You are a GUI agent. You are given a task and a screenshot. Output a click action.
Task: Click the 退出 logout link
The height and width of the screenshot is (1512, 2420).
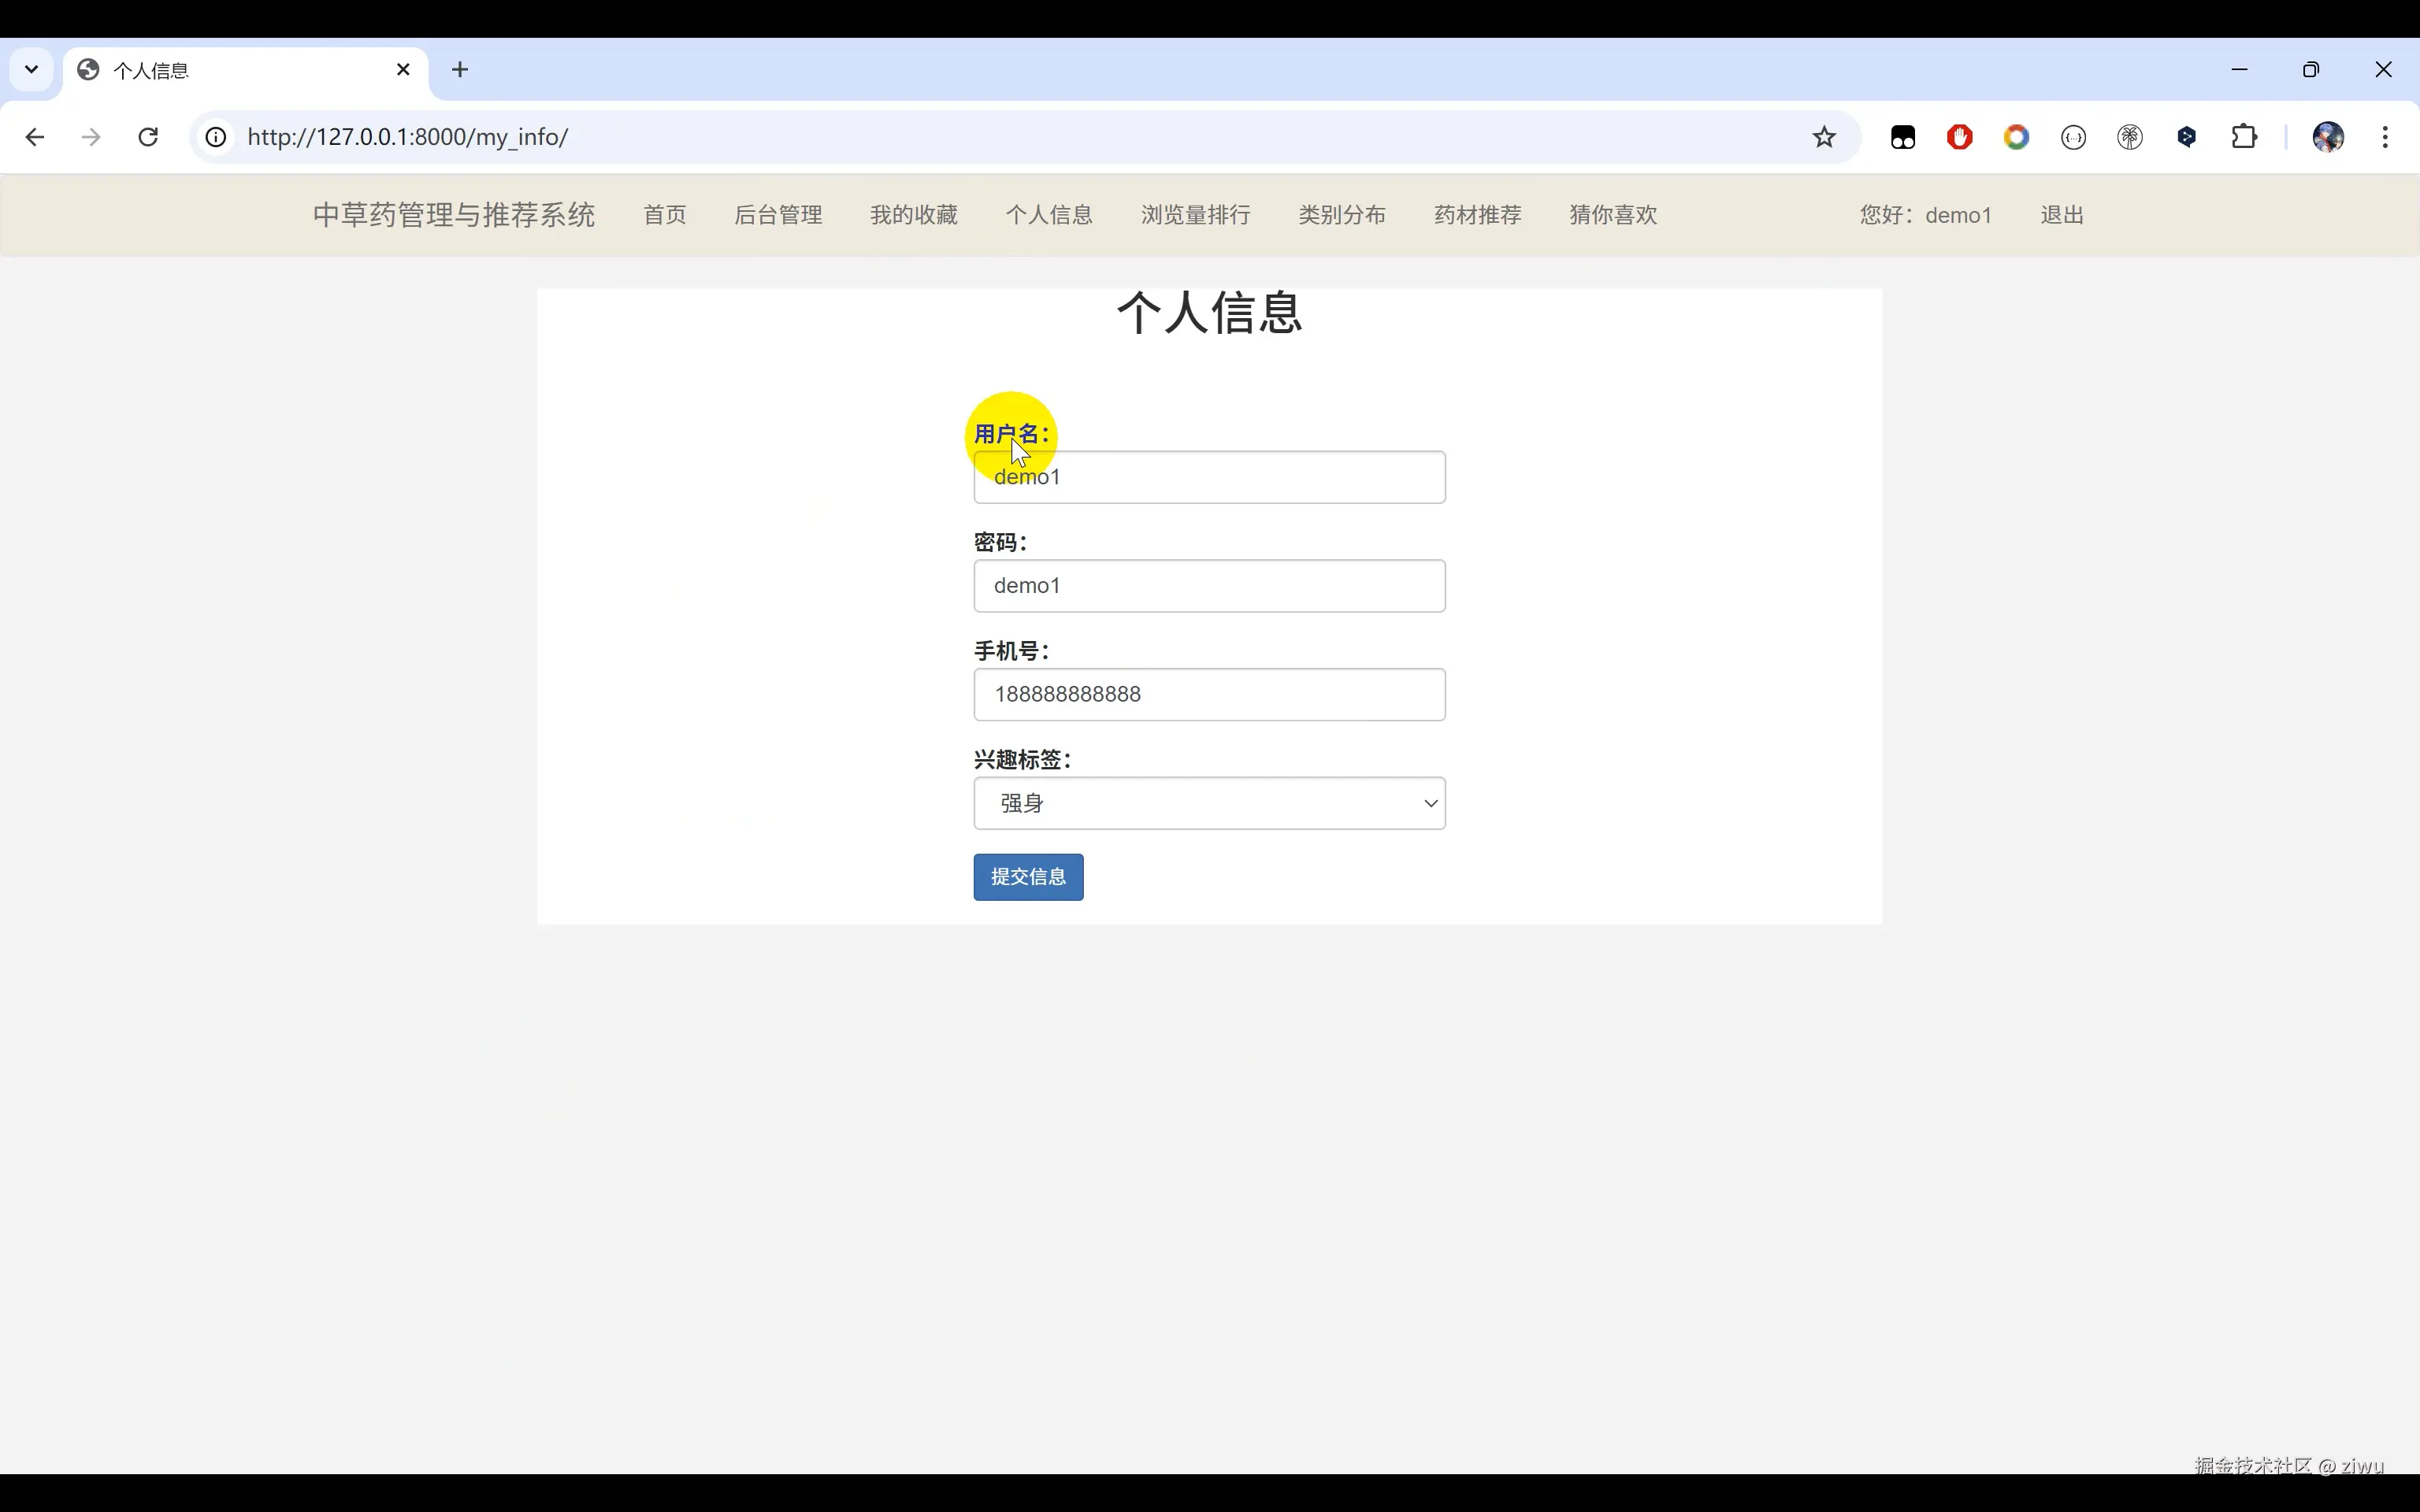pos(2061,215)
